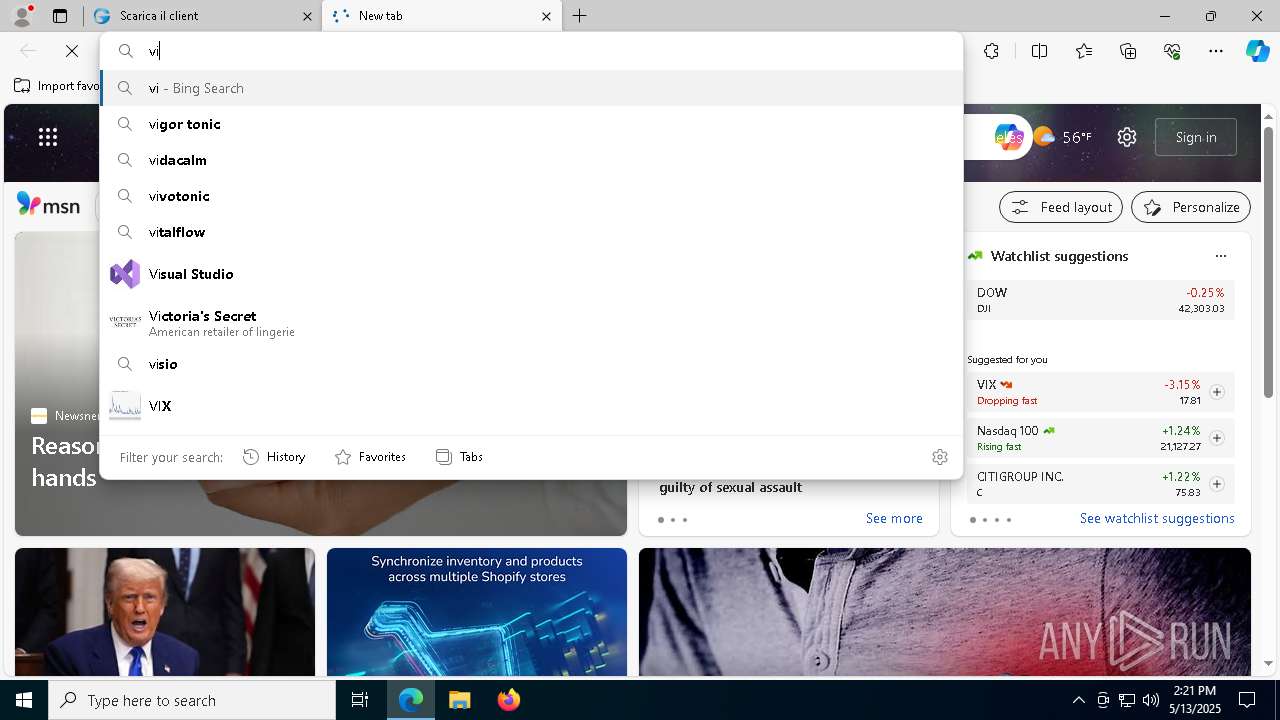
Task: Filter search by Favorites
Action: coord(370,457)
